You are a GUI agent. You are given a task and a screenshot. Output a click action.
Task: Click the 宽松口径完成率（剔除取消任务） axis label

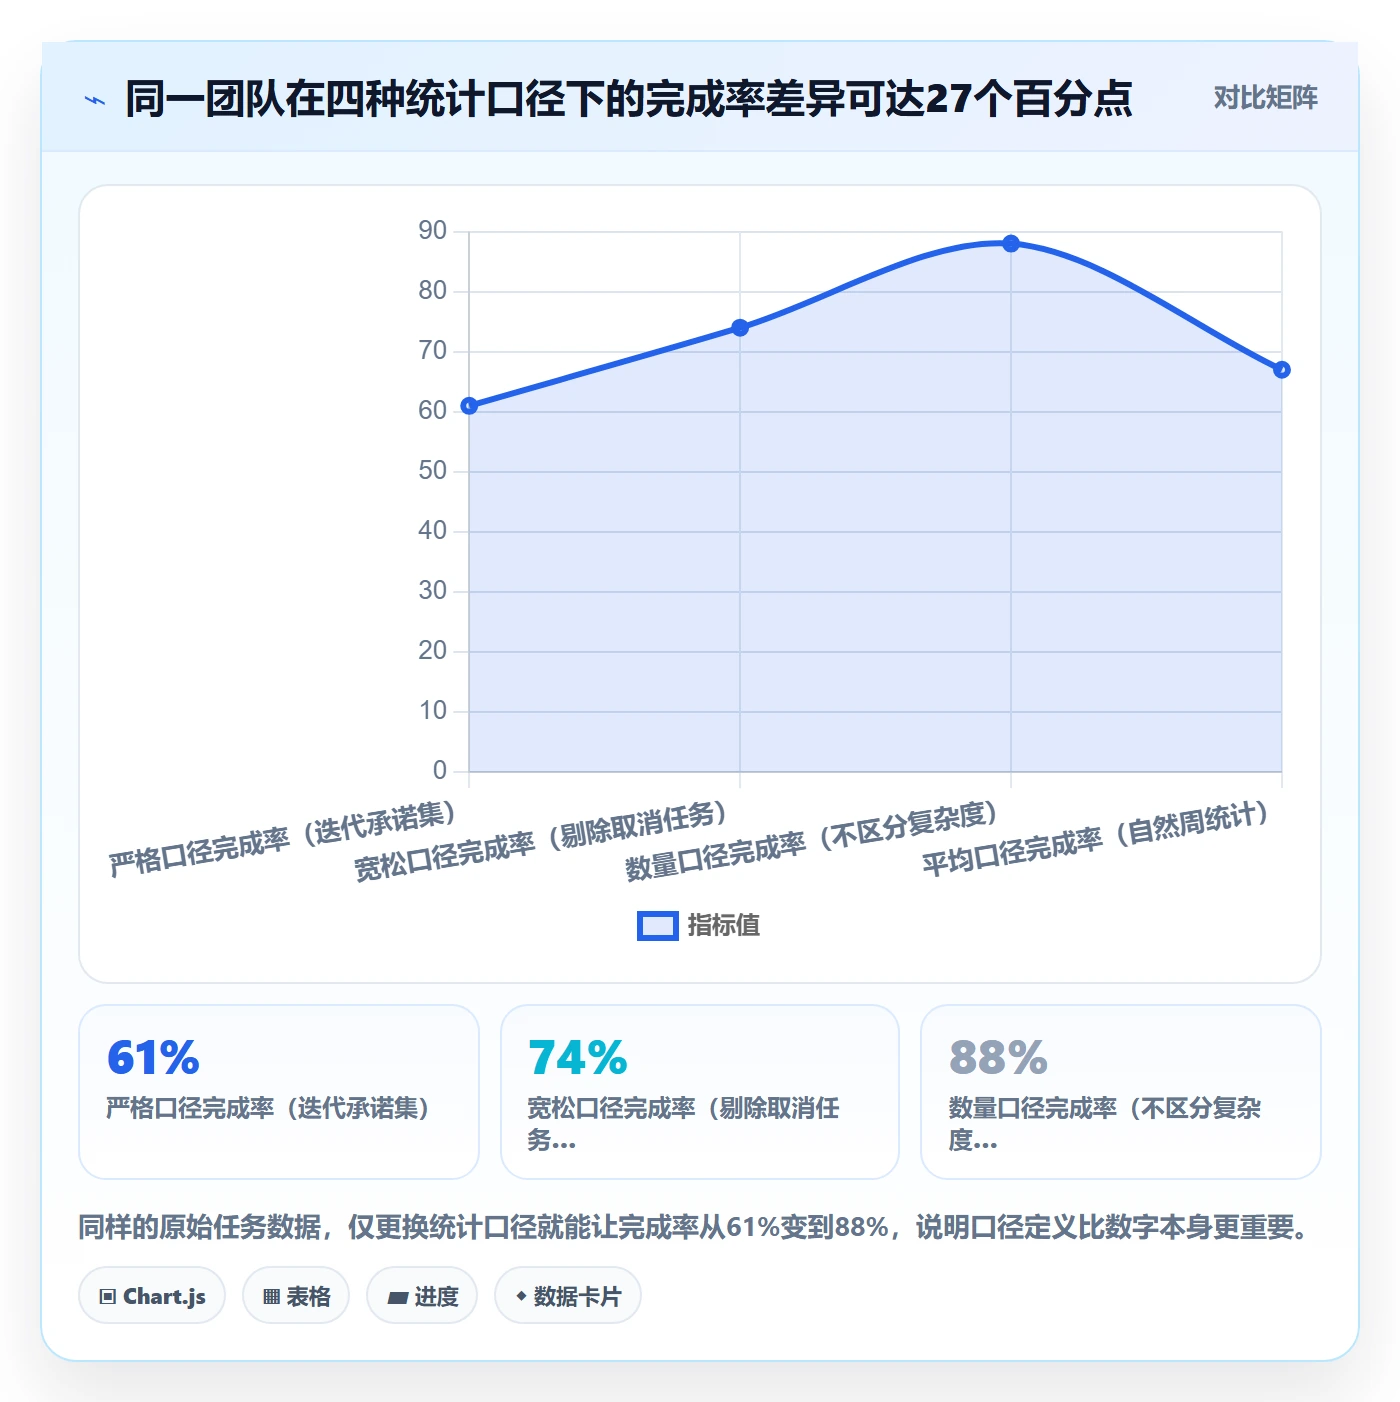[x=541, y=842]
